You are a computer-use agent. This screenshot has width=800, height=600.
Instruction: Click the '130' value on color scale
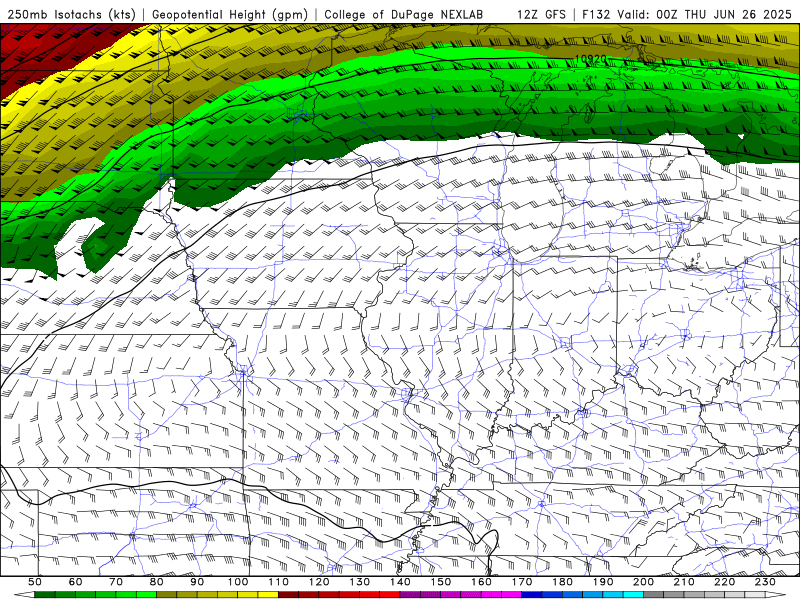[x=360, y=582]
